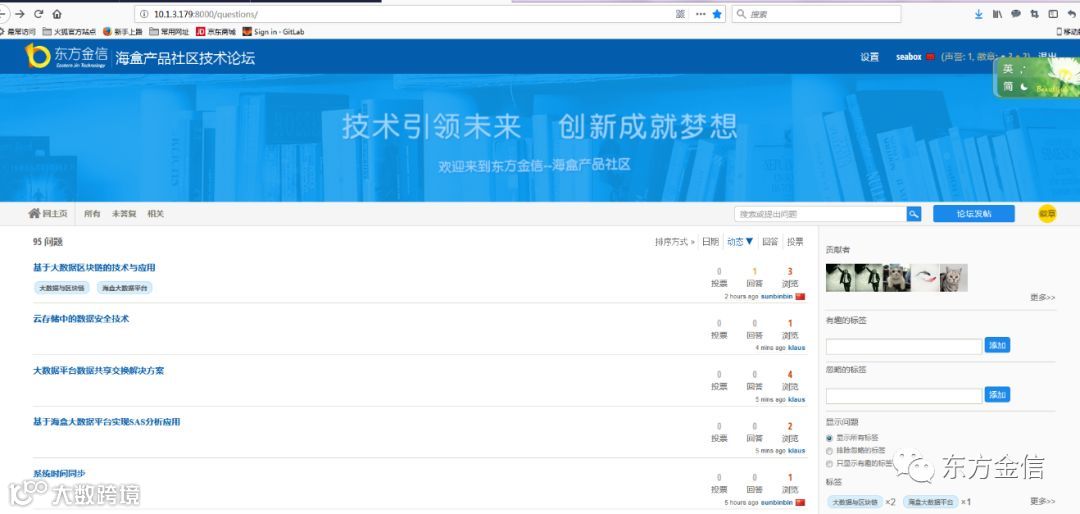Click 论坛发帖 post button
1080x514 pixels.
point(974,214)
